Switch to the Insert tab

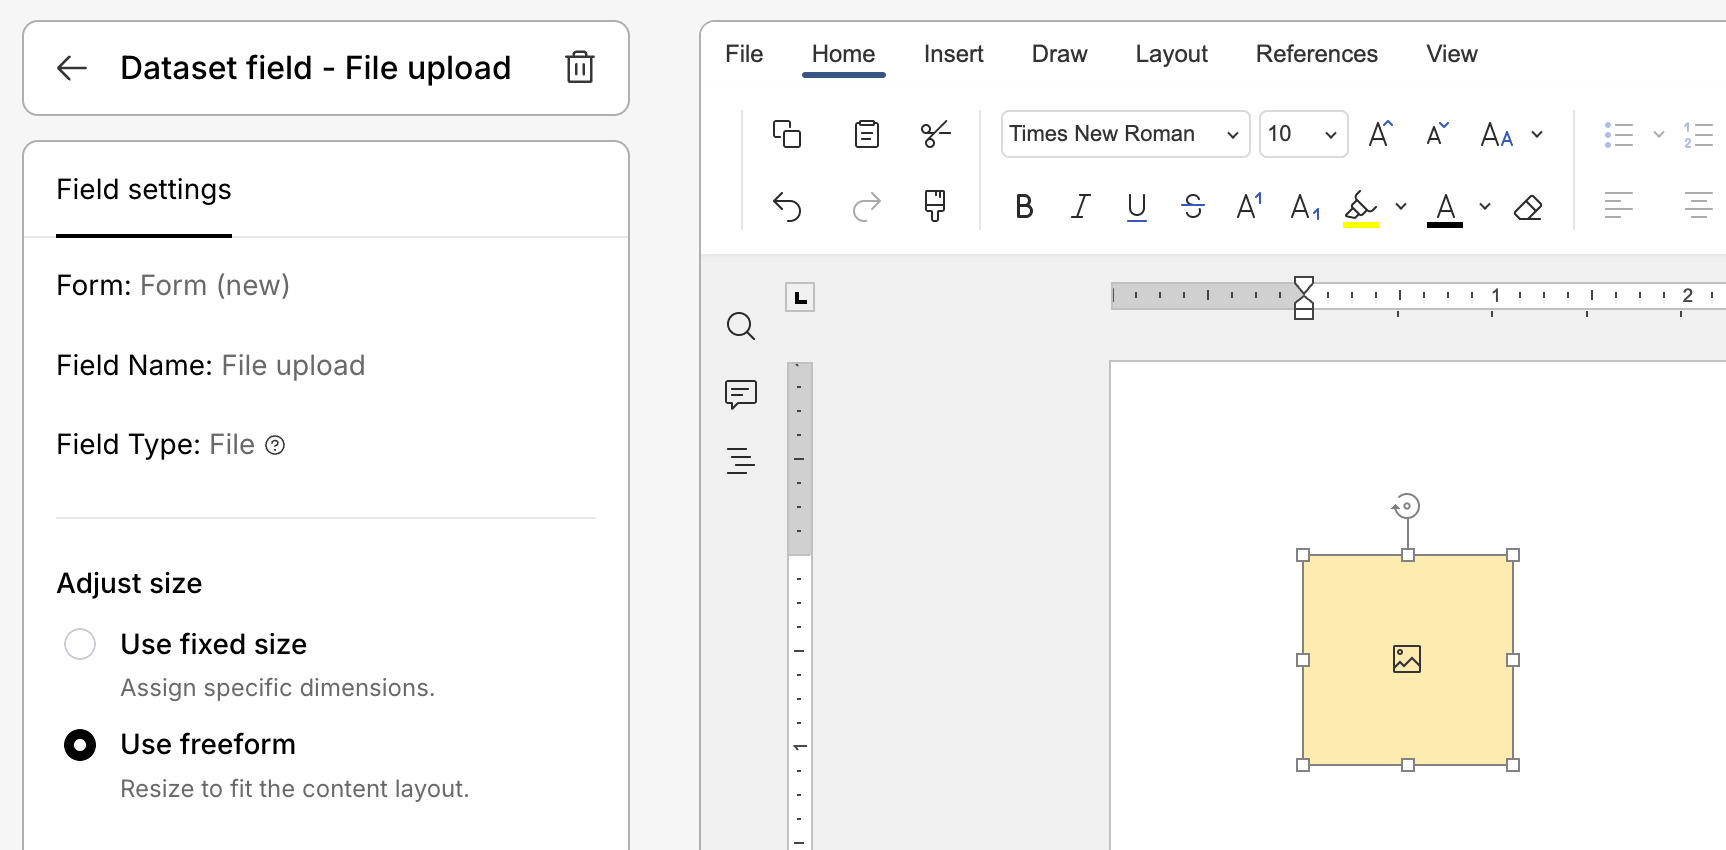(x=953, y=54)
